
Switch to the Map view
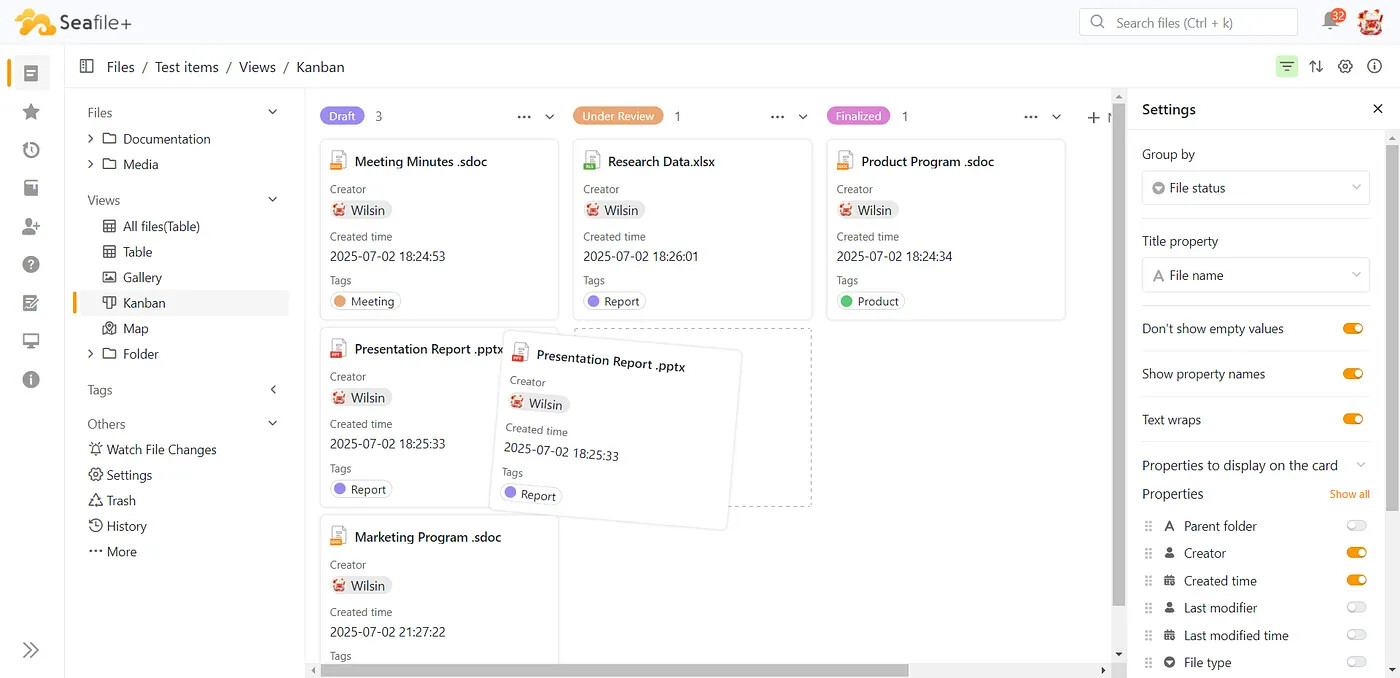coord(135,329)
